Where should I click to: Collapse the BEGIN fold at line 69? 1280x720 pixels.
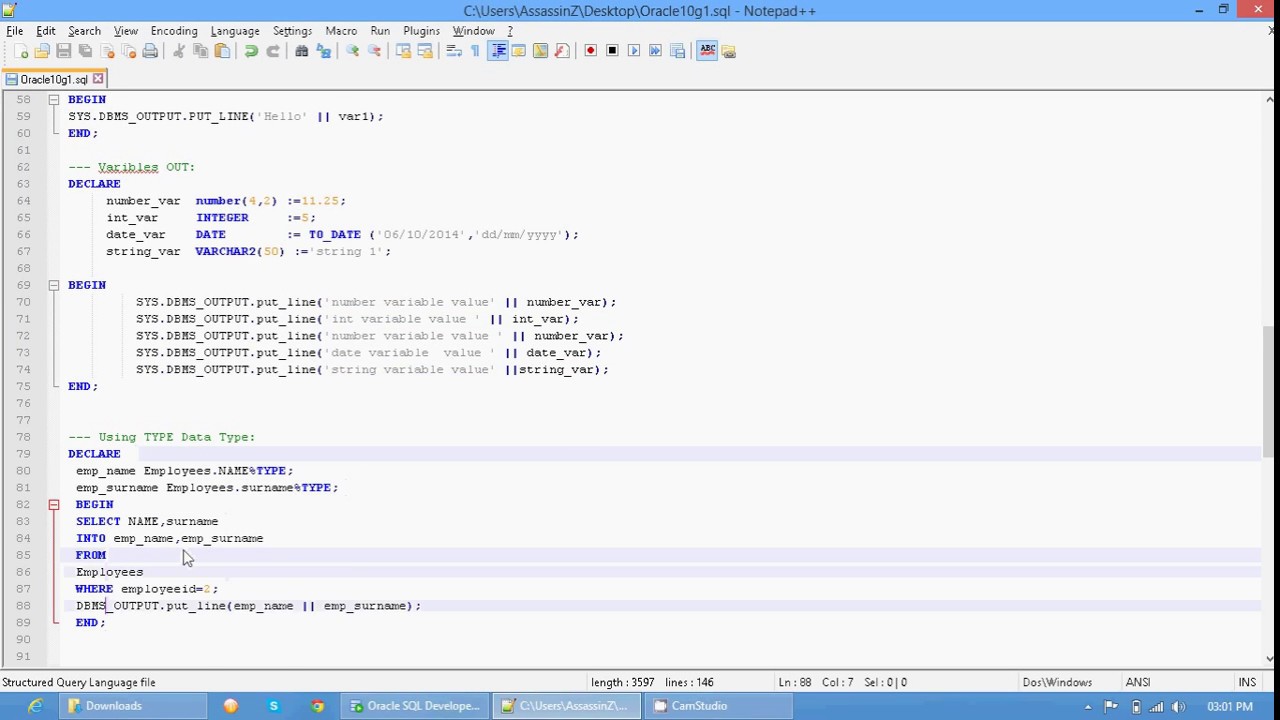[54, 285]
